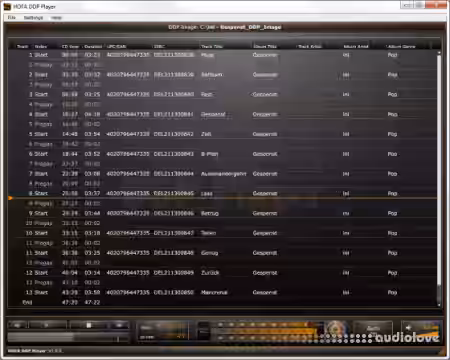Click the previous track transport button

[x=17, y=325]
